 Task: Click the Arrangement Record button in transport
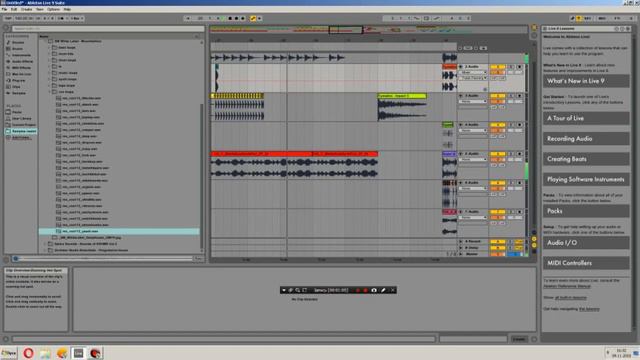tap(236, 18)
